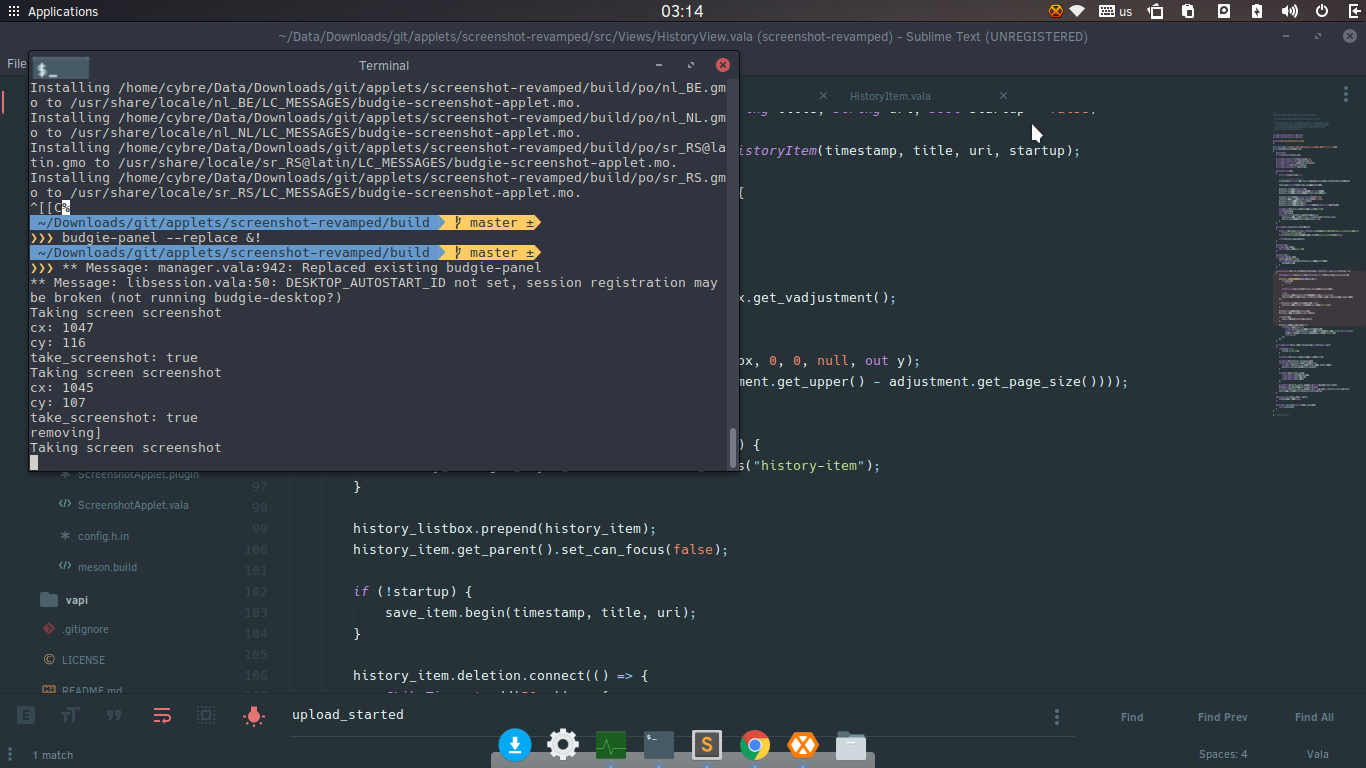Click terminal text 'take_screenshot: true' under cy: 107
The width and height of the screenshot is (1366, 768).
click(x=114, y=418)
